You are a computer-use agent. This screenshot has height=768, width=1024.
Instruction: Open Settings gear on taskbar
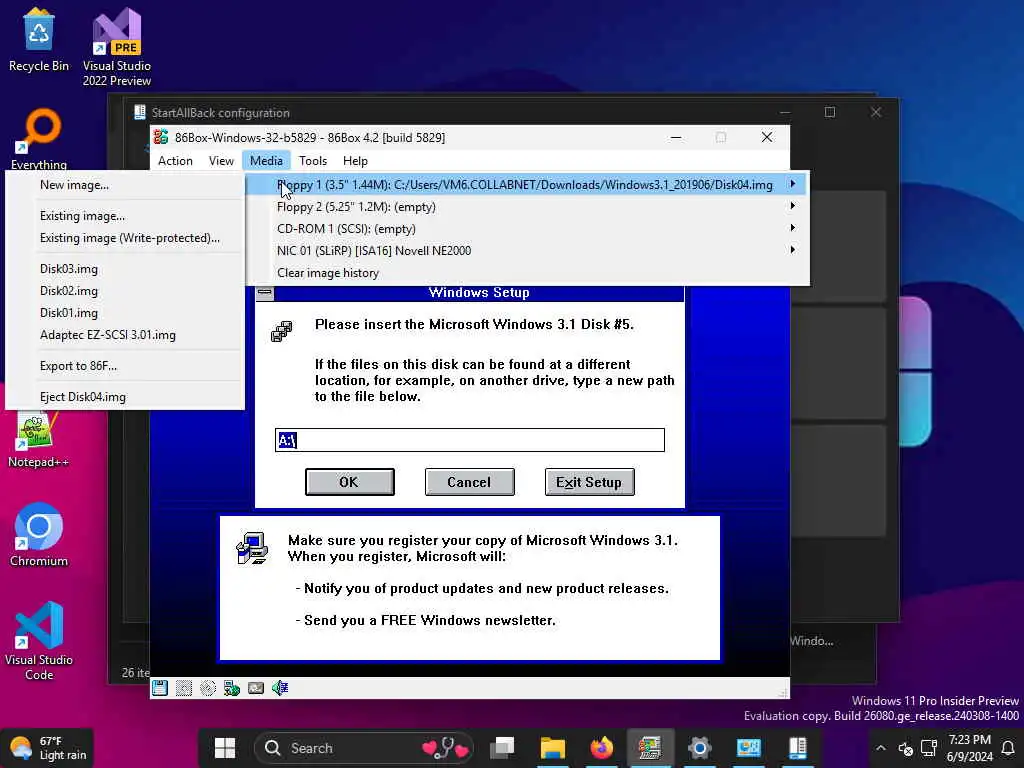699,748
